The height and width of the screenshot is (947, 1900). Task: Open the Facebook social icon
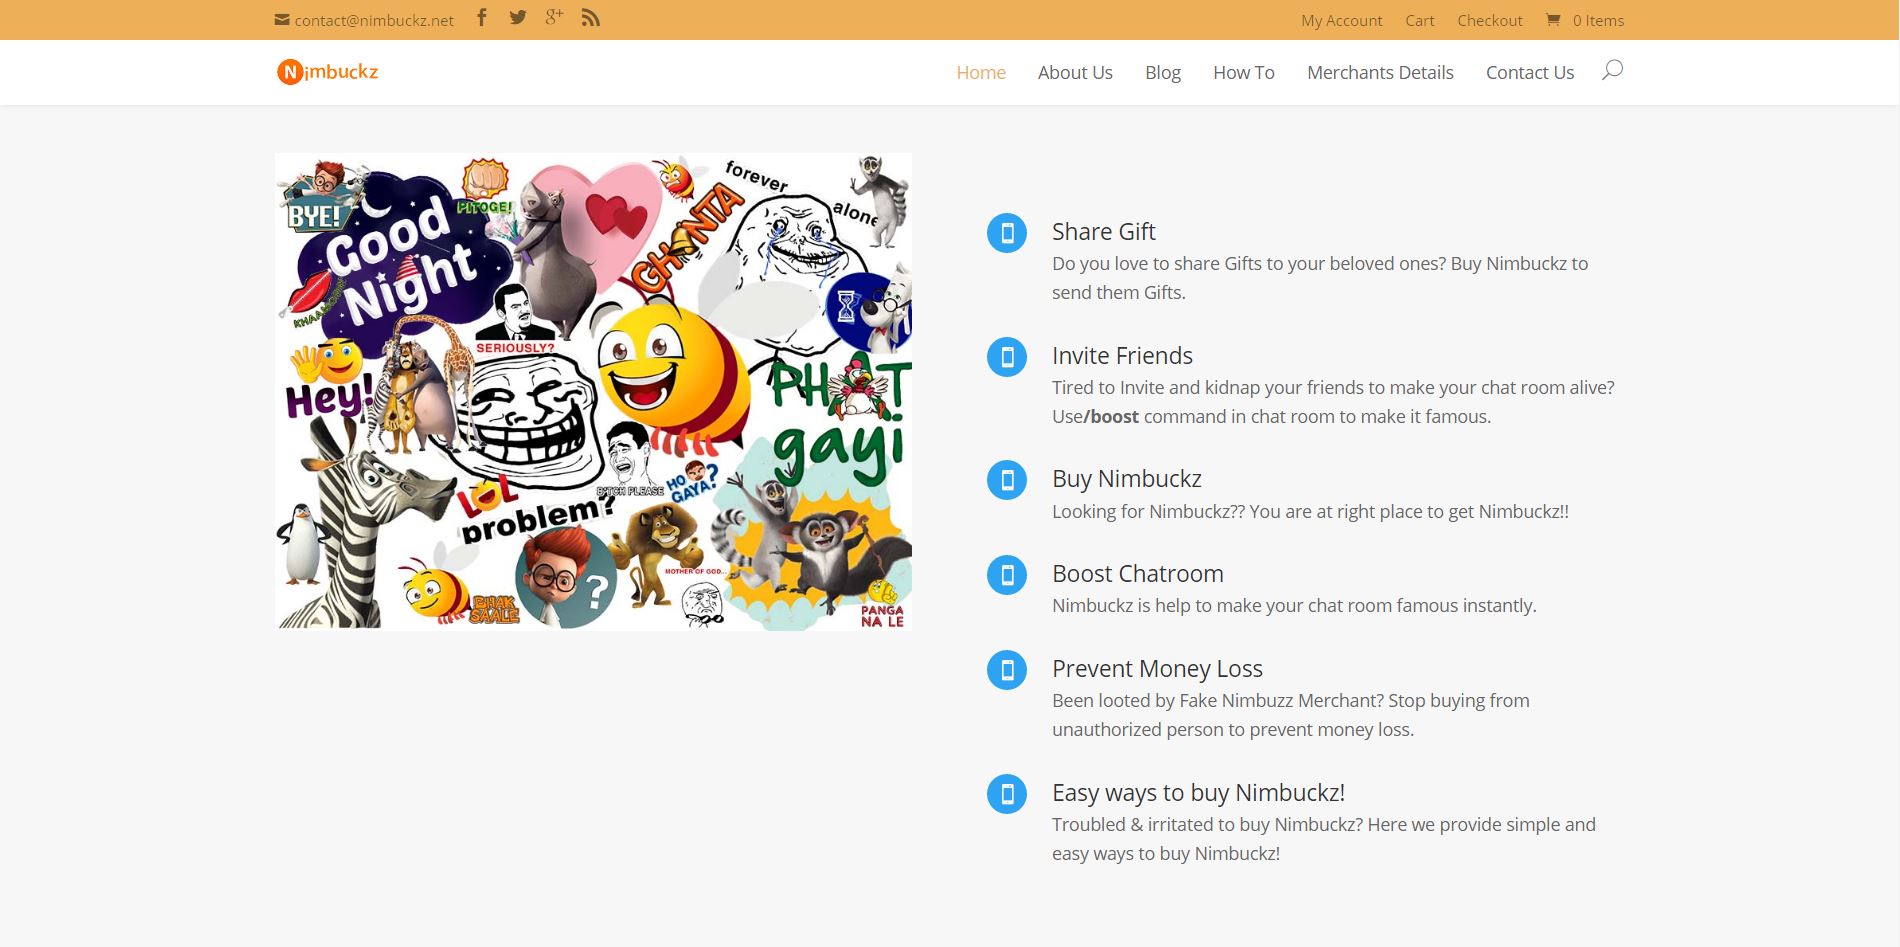coord(482,18)
